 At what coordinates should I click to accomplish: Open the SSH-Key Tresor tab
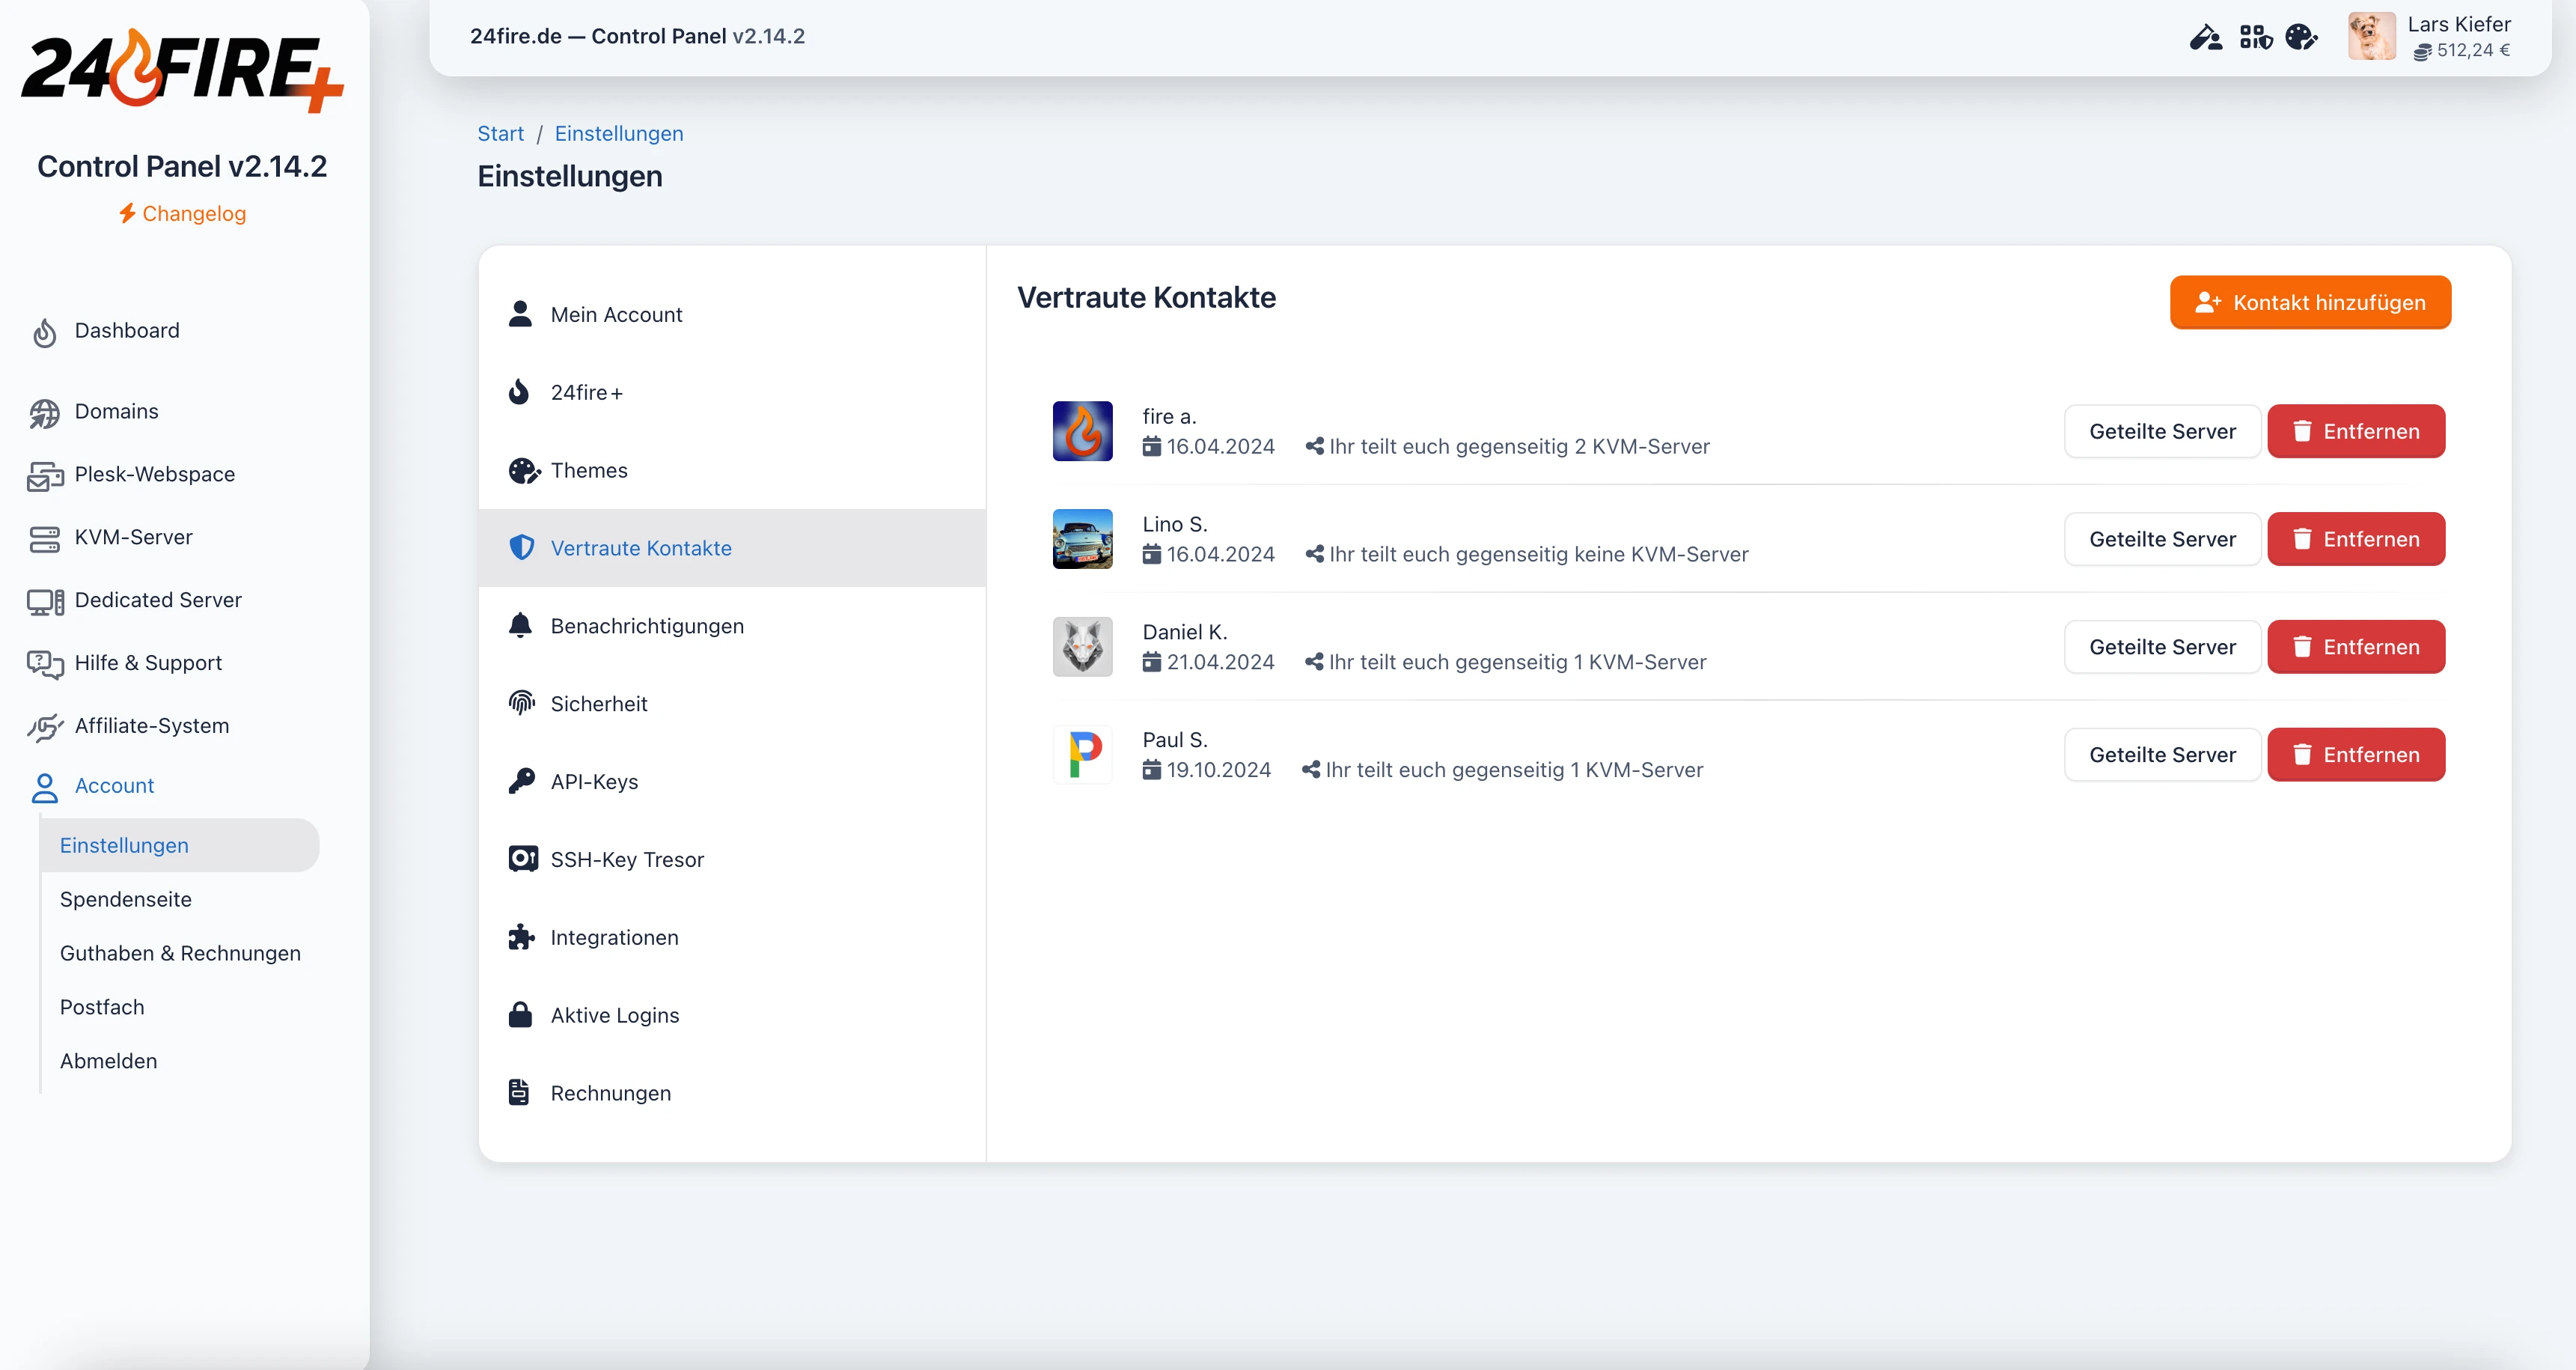point(733,860)
